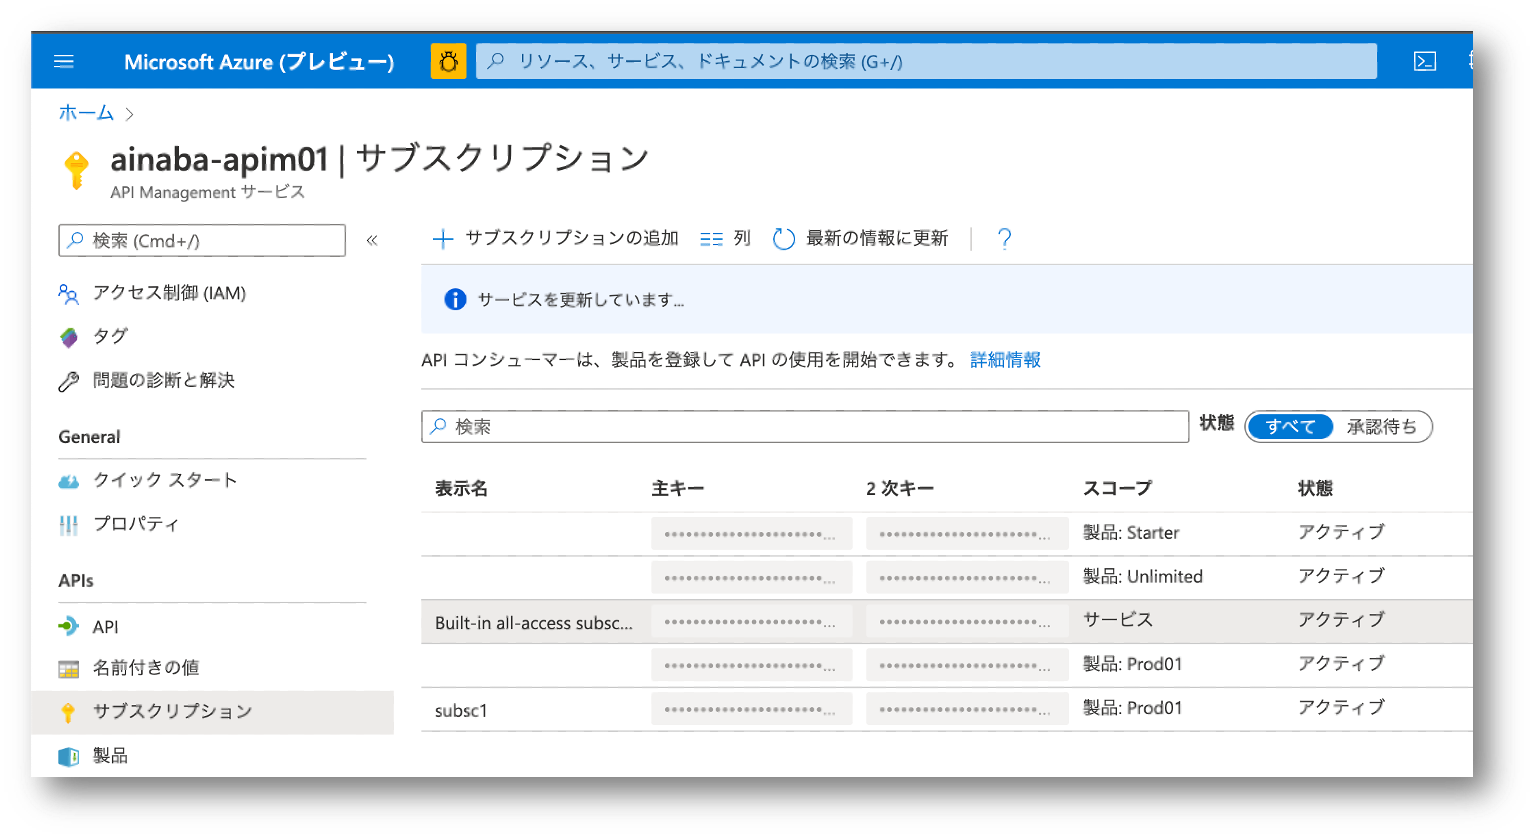1534x838 pixels.
Task: Open help via the question mark icon
Action: 1004,238
